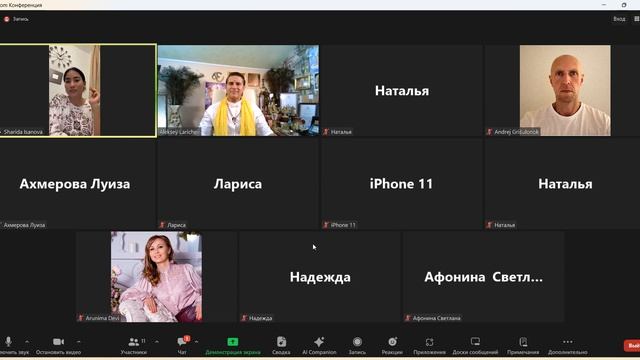Screen dimensions: 640x360
Task: Click muted mic icon beside Афонина Светлана label
Action: pyautogui.click(x=408, y=318)
